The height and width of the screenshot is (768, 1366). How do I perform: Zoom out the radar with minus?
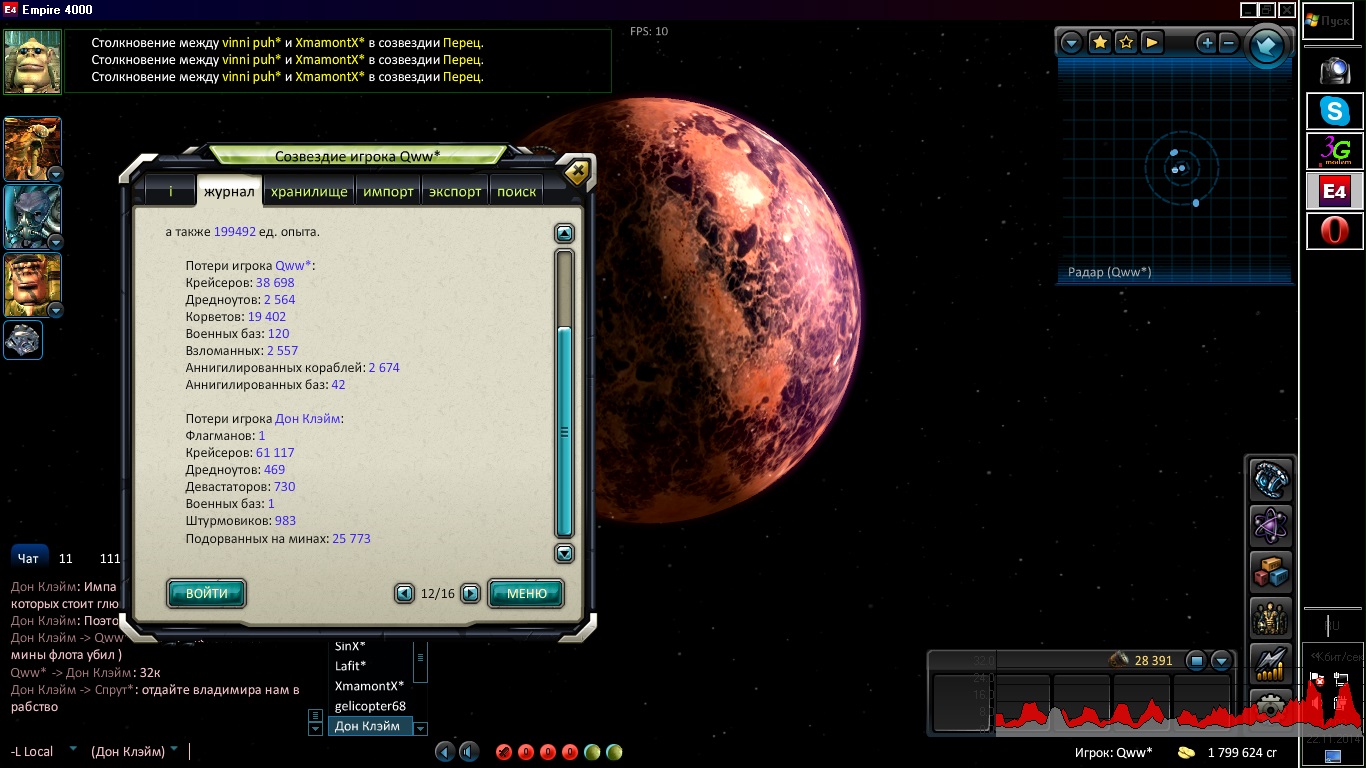(1229, 43)
